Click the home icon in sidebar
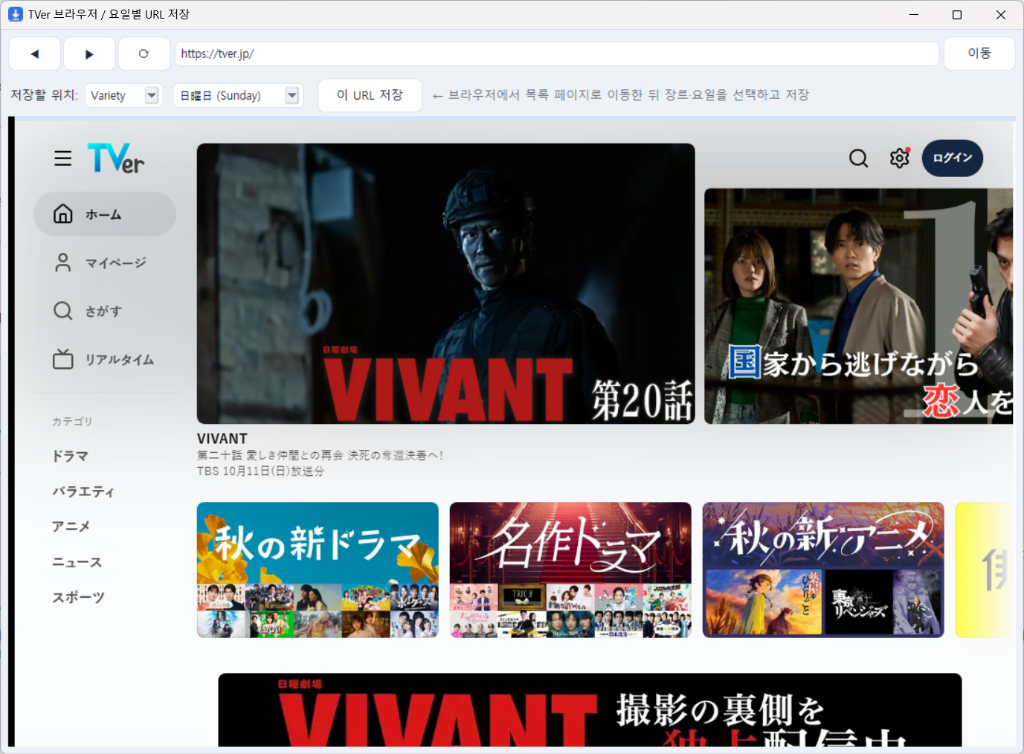1024x754 pixels. (x=63, y=214)
